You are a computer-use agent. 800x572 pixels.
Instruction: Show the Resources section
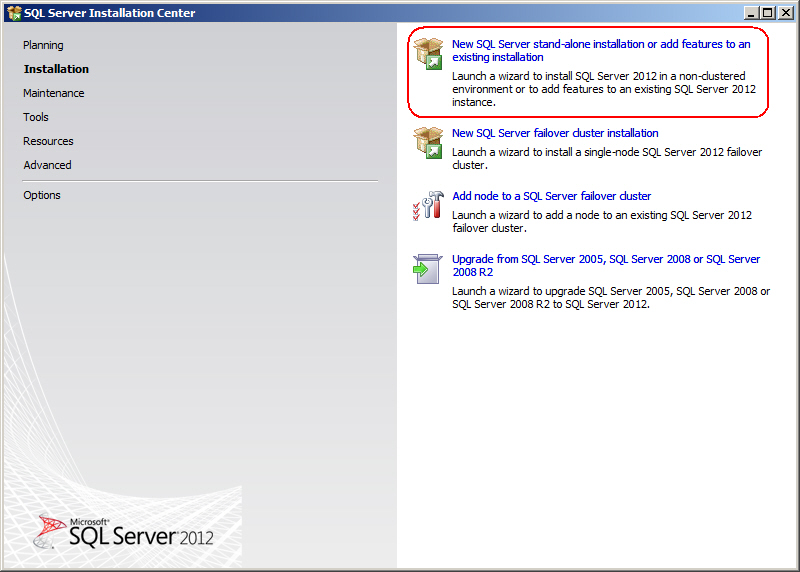point(48,141)
